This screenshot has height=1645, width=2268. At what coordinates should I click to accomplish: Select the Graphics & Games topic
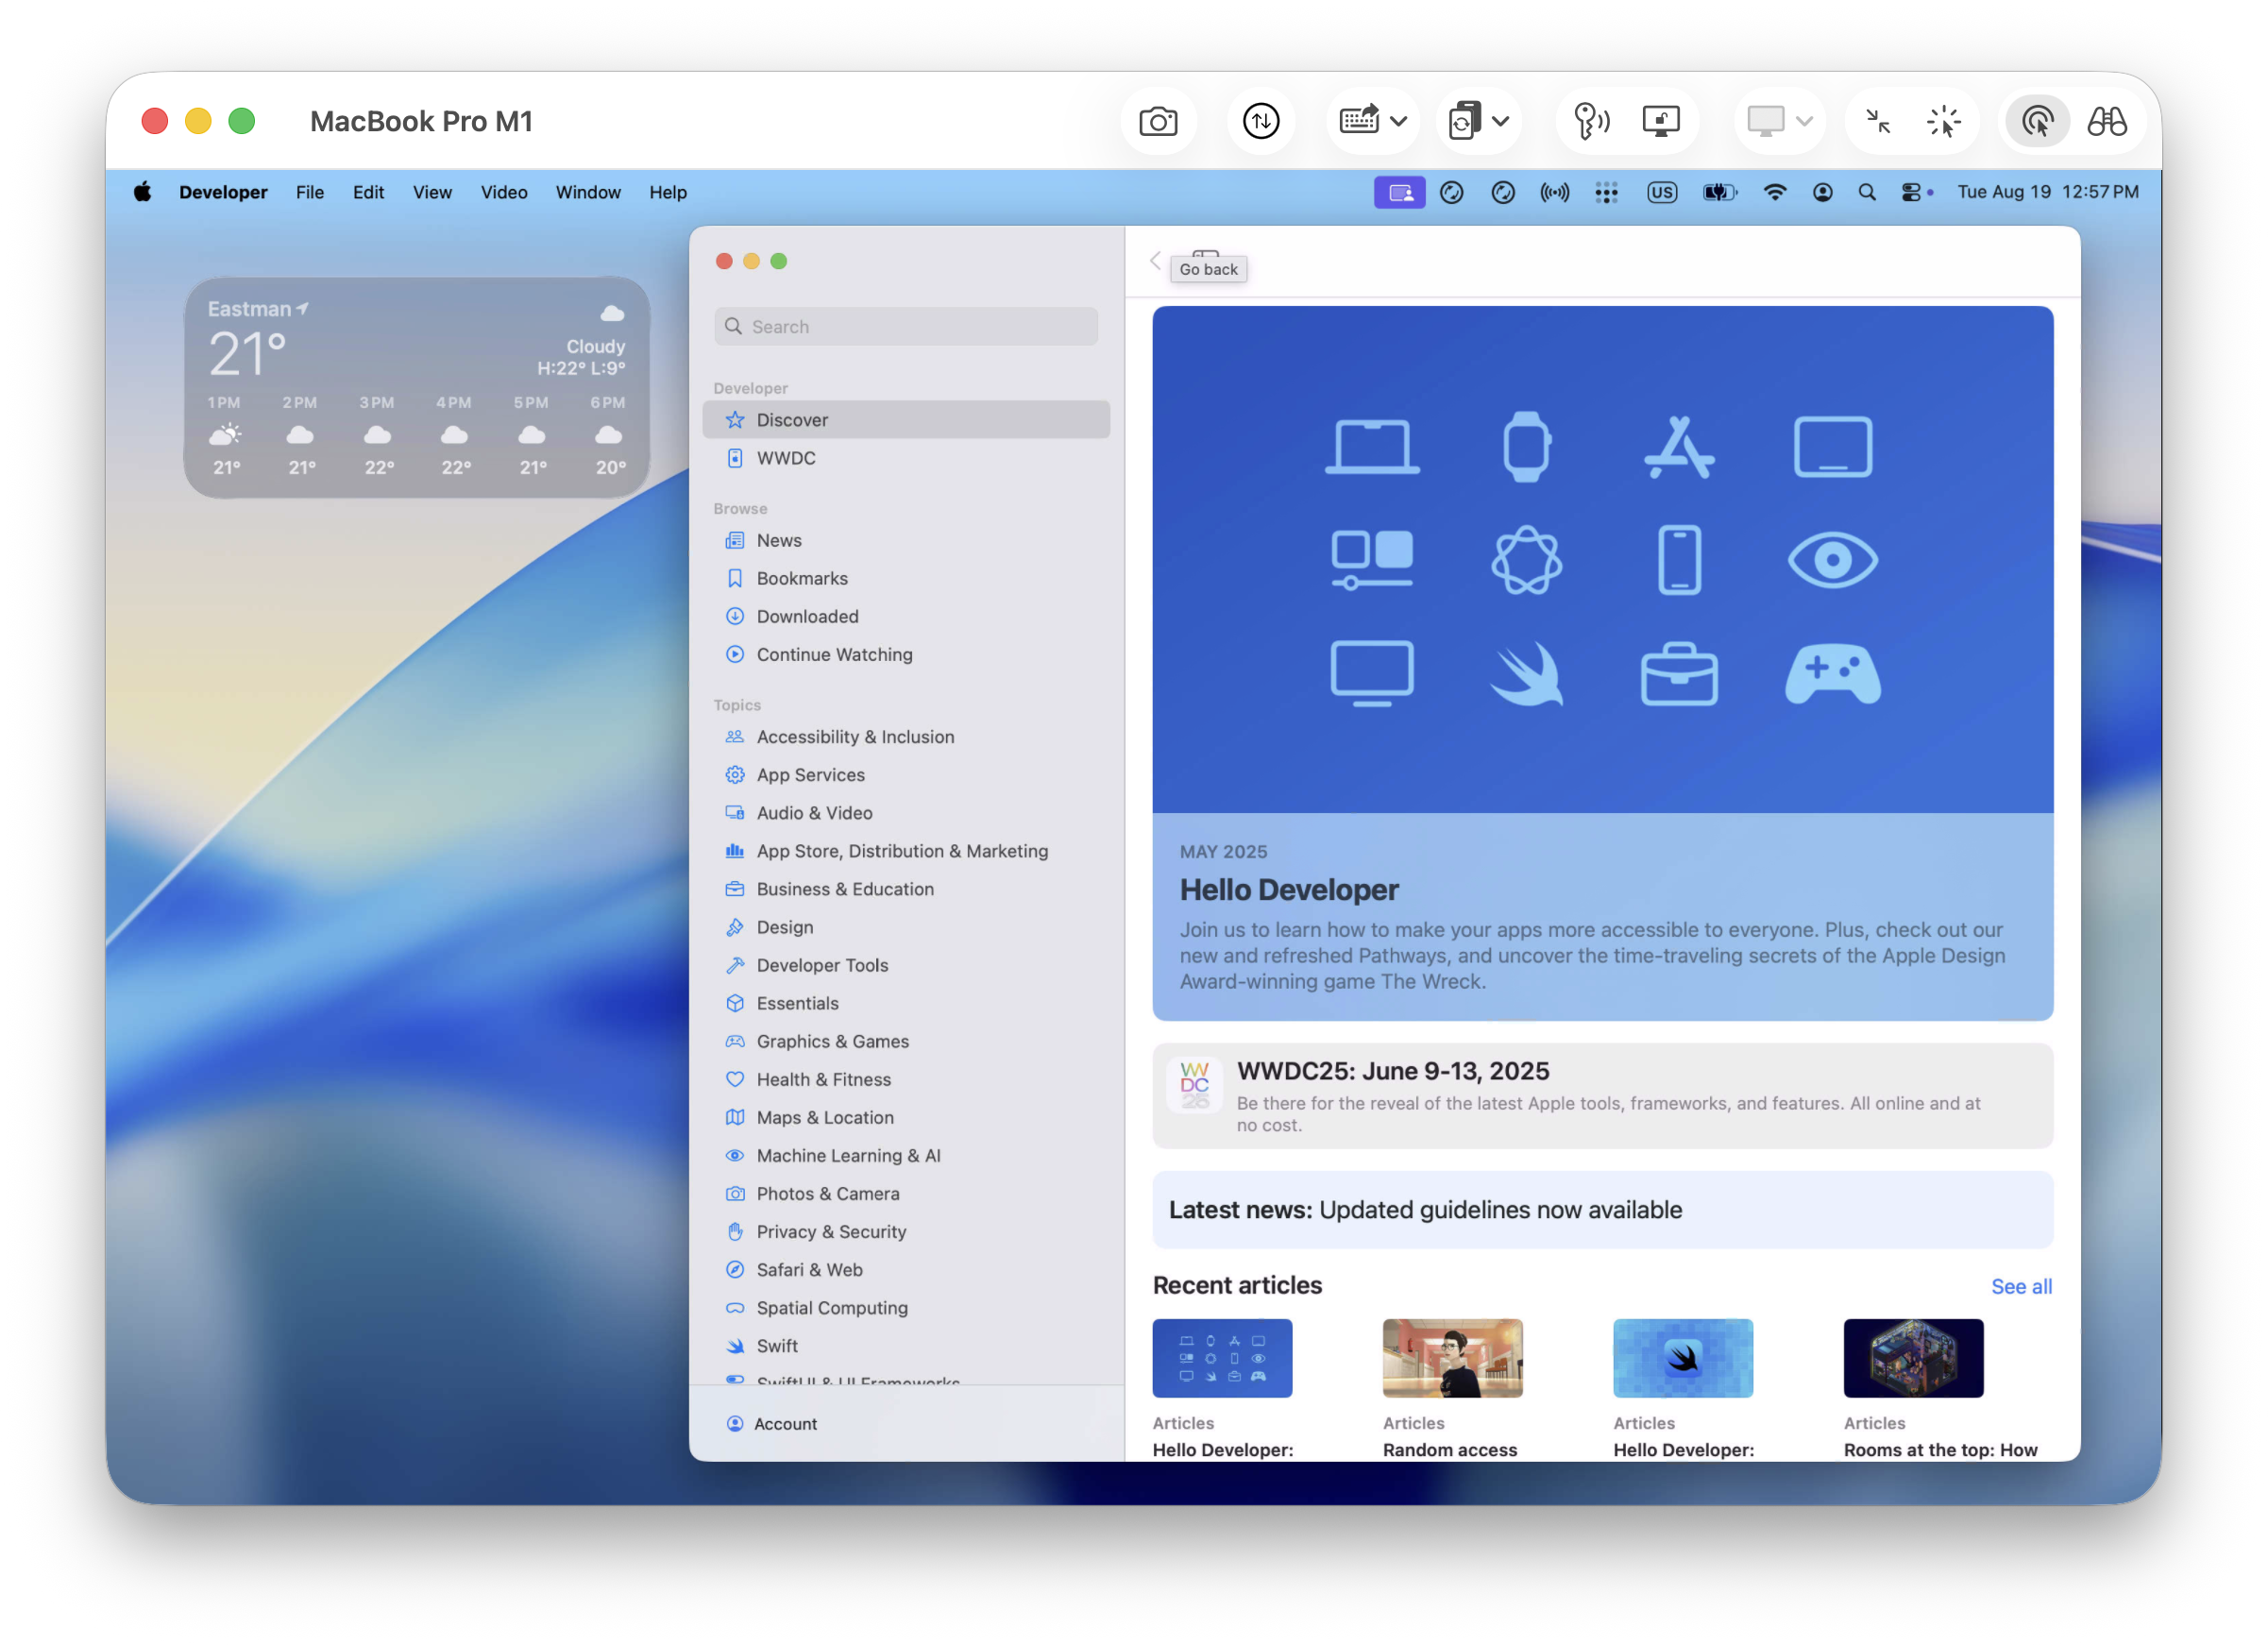[905, 1041]
